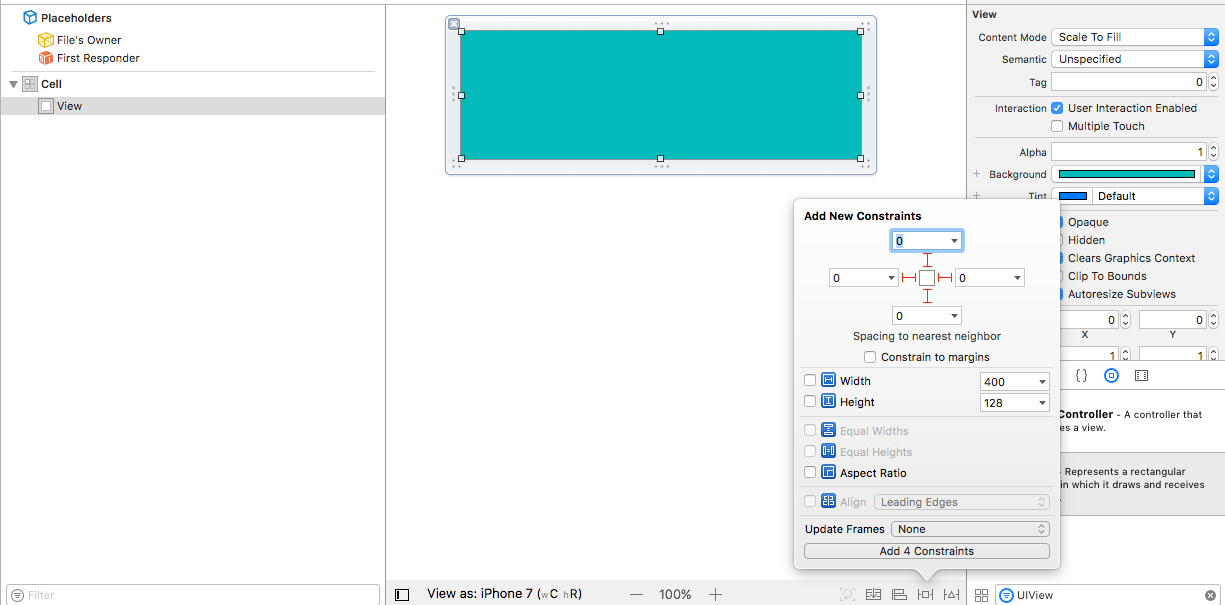Screen dimensions: 1225x605
Task: Zoom out with the minus icon
Action: click(636, 594)
